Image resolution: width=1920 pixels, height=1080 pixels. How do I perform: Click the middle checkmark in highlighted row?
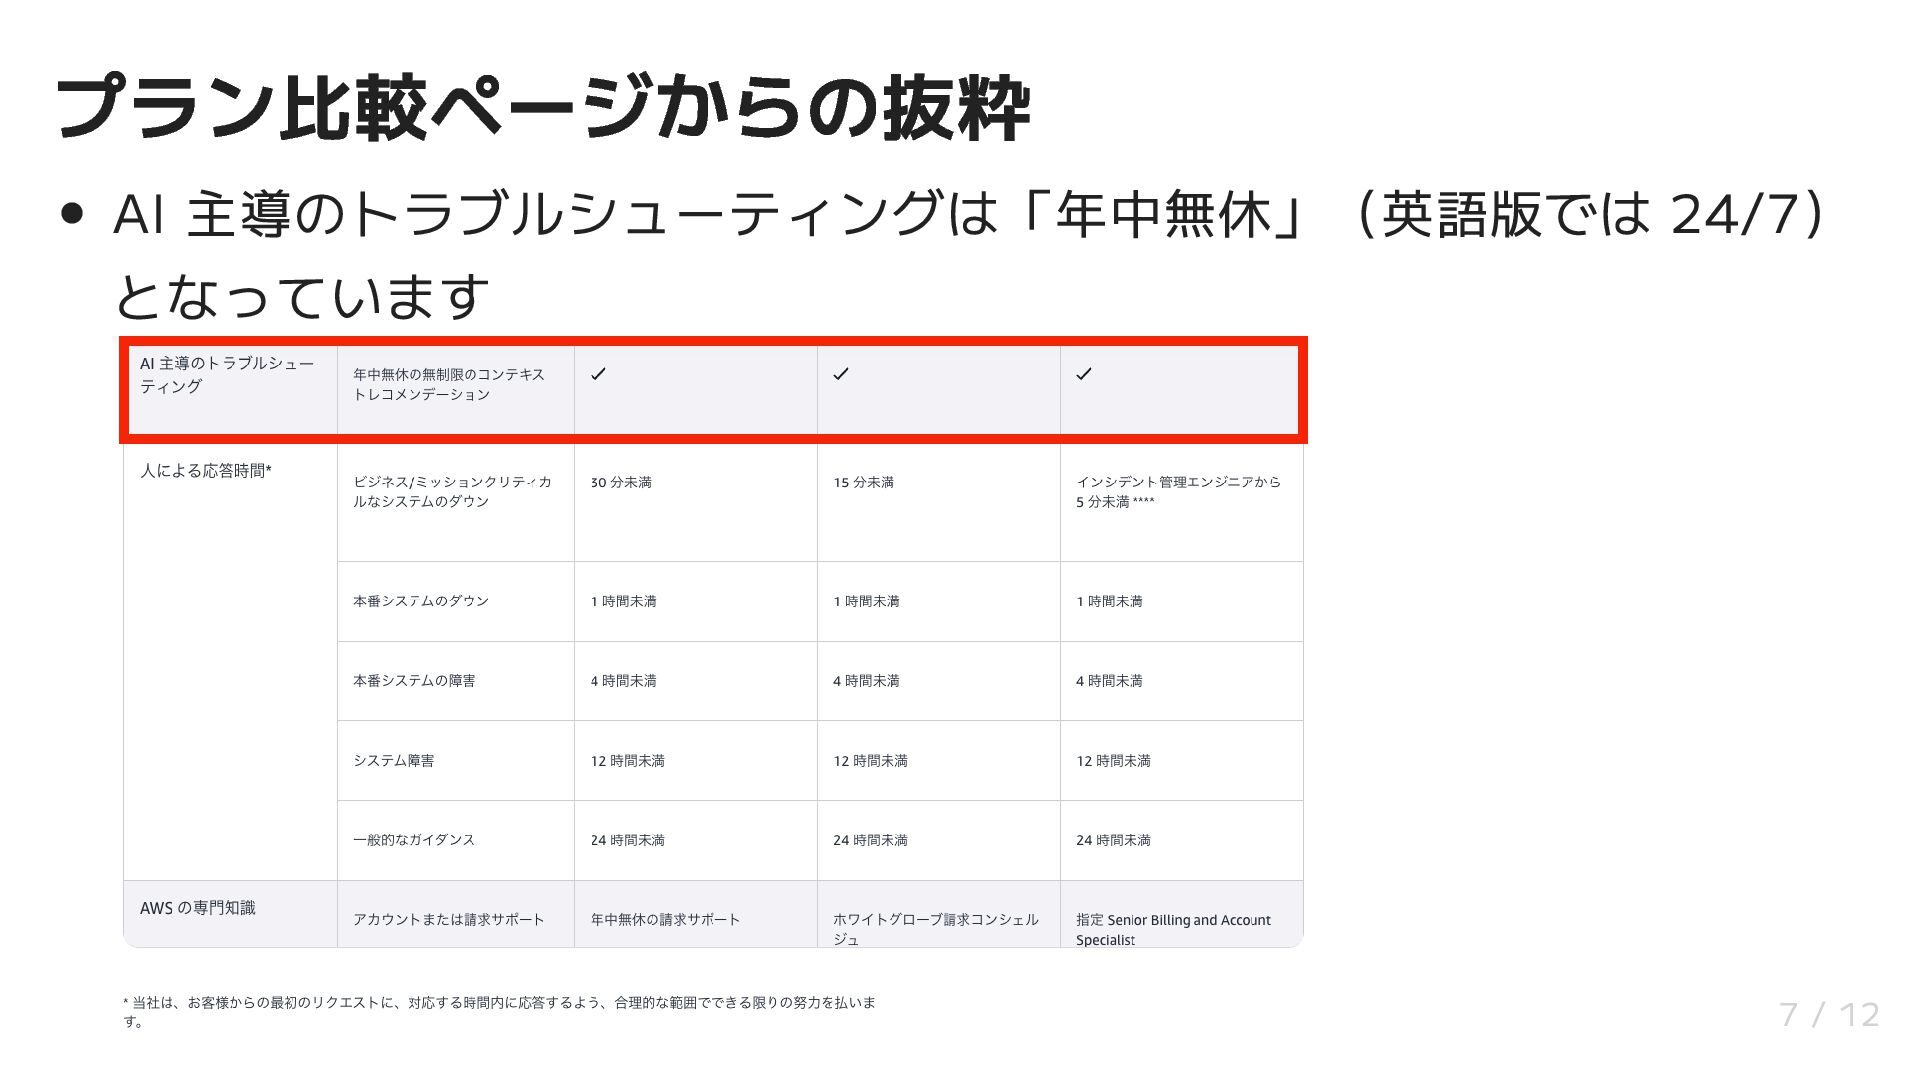(x=841, y=374)
